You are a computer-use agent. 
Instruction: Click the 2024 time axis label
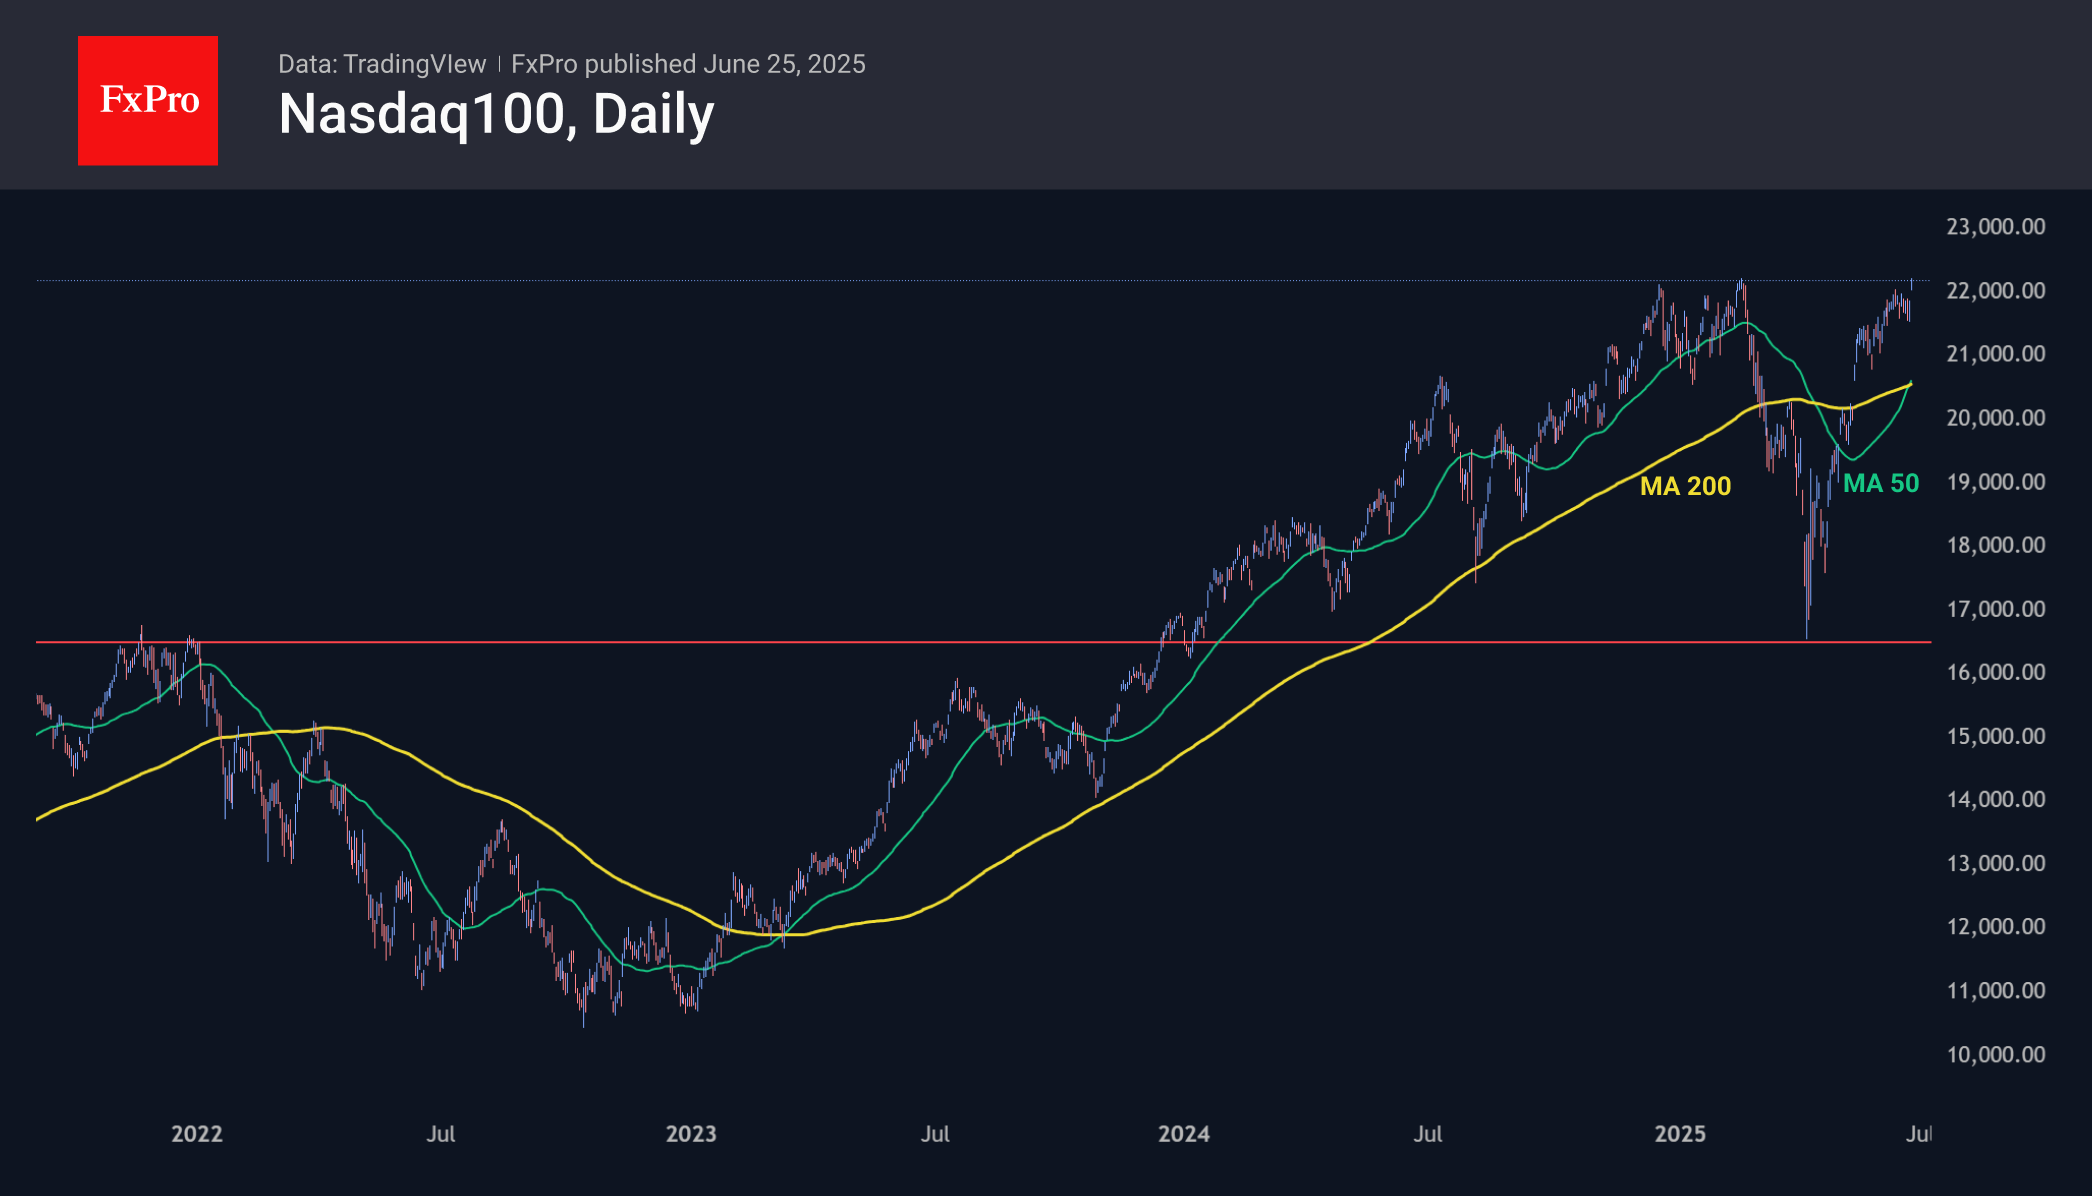pyautogui.click(x=1184, y=1134)
